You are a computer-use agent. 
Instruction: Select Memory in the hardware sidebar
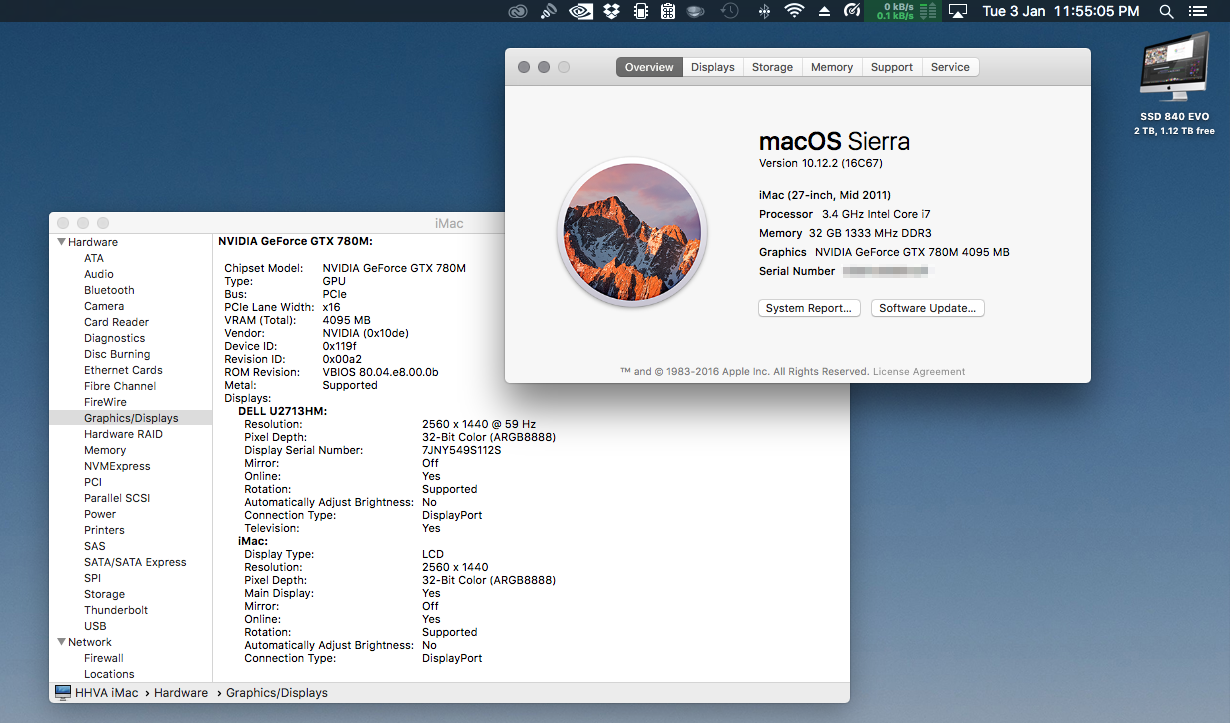(105, 450)
